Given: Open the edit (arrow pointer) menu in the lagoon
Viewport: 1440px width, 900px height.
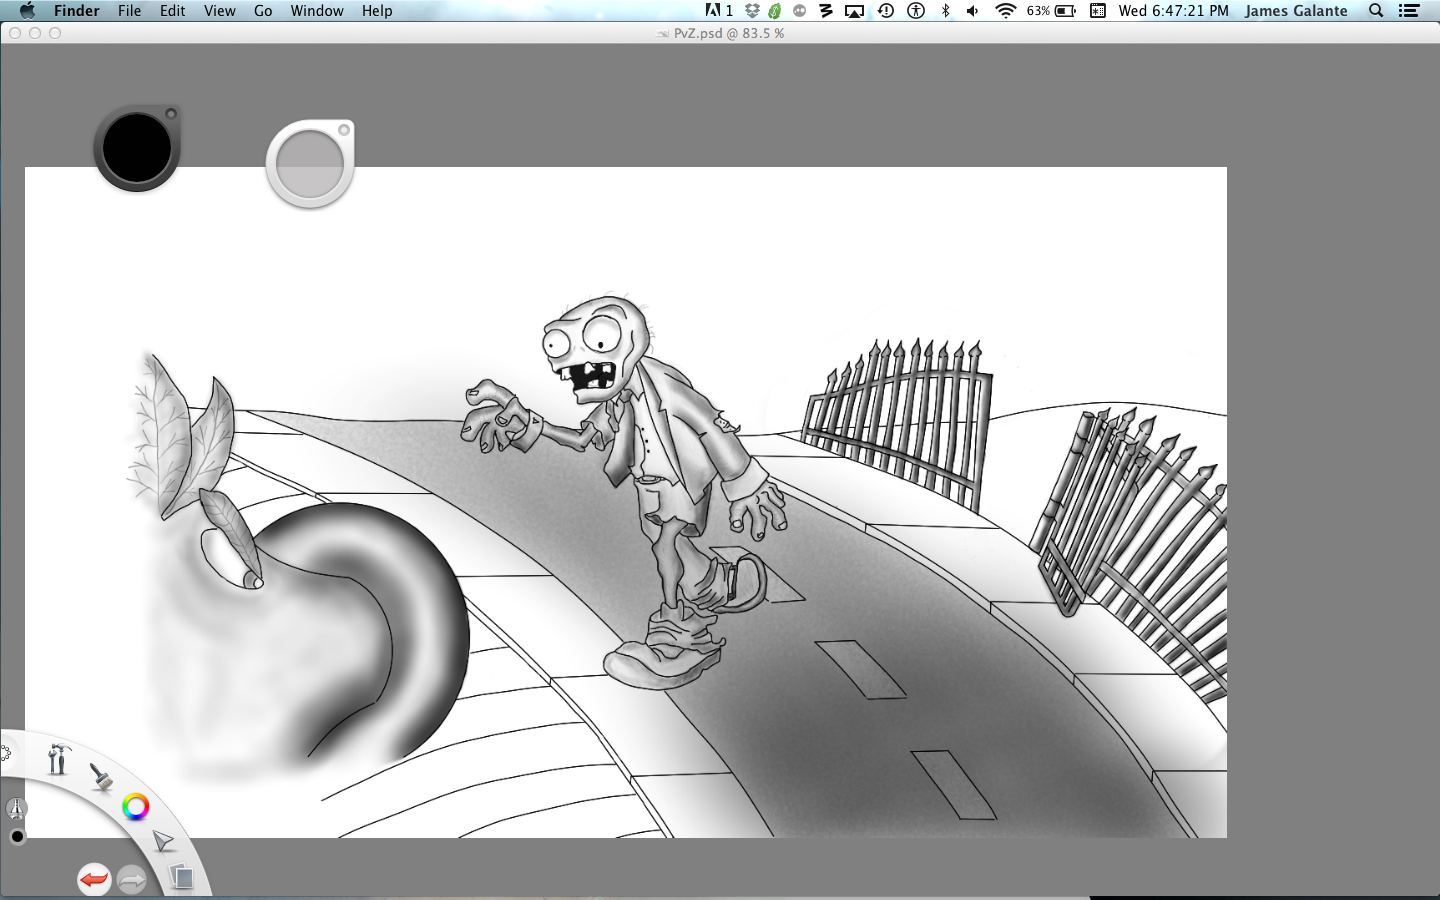Looking at the screenshot, I should tap(162, 841).
